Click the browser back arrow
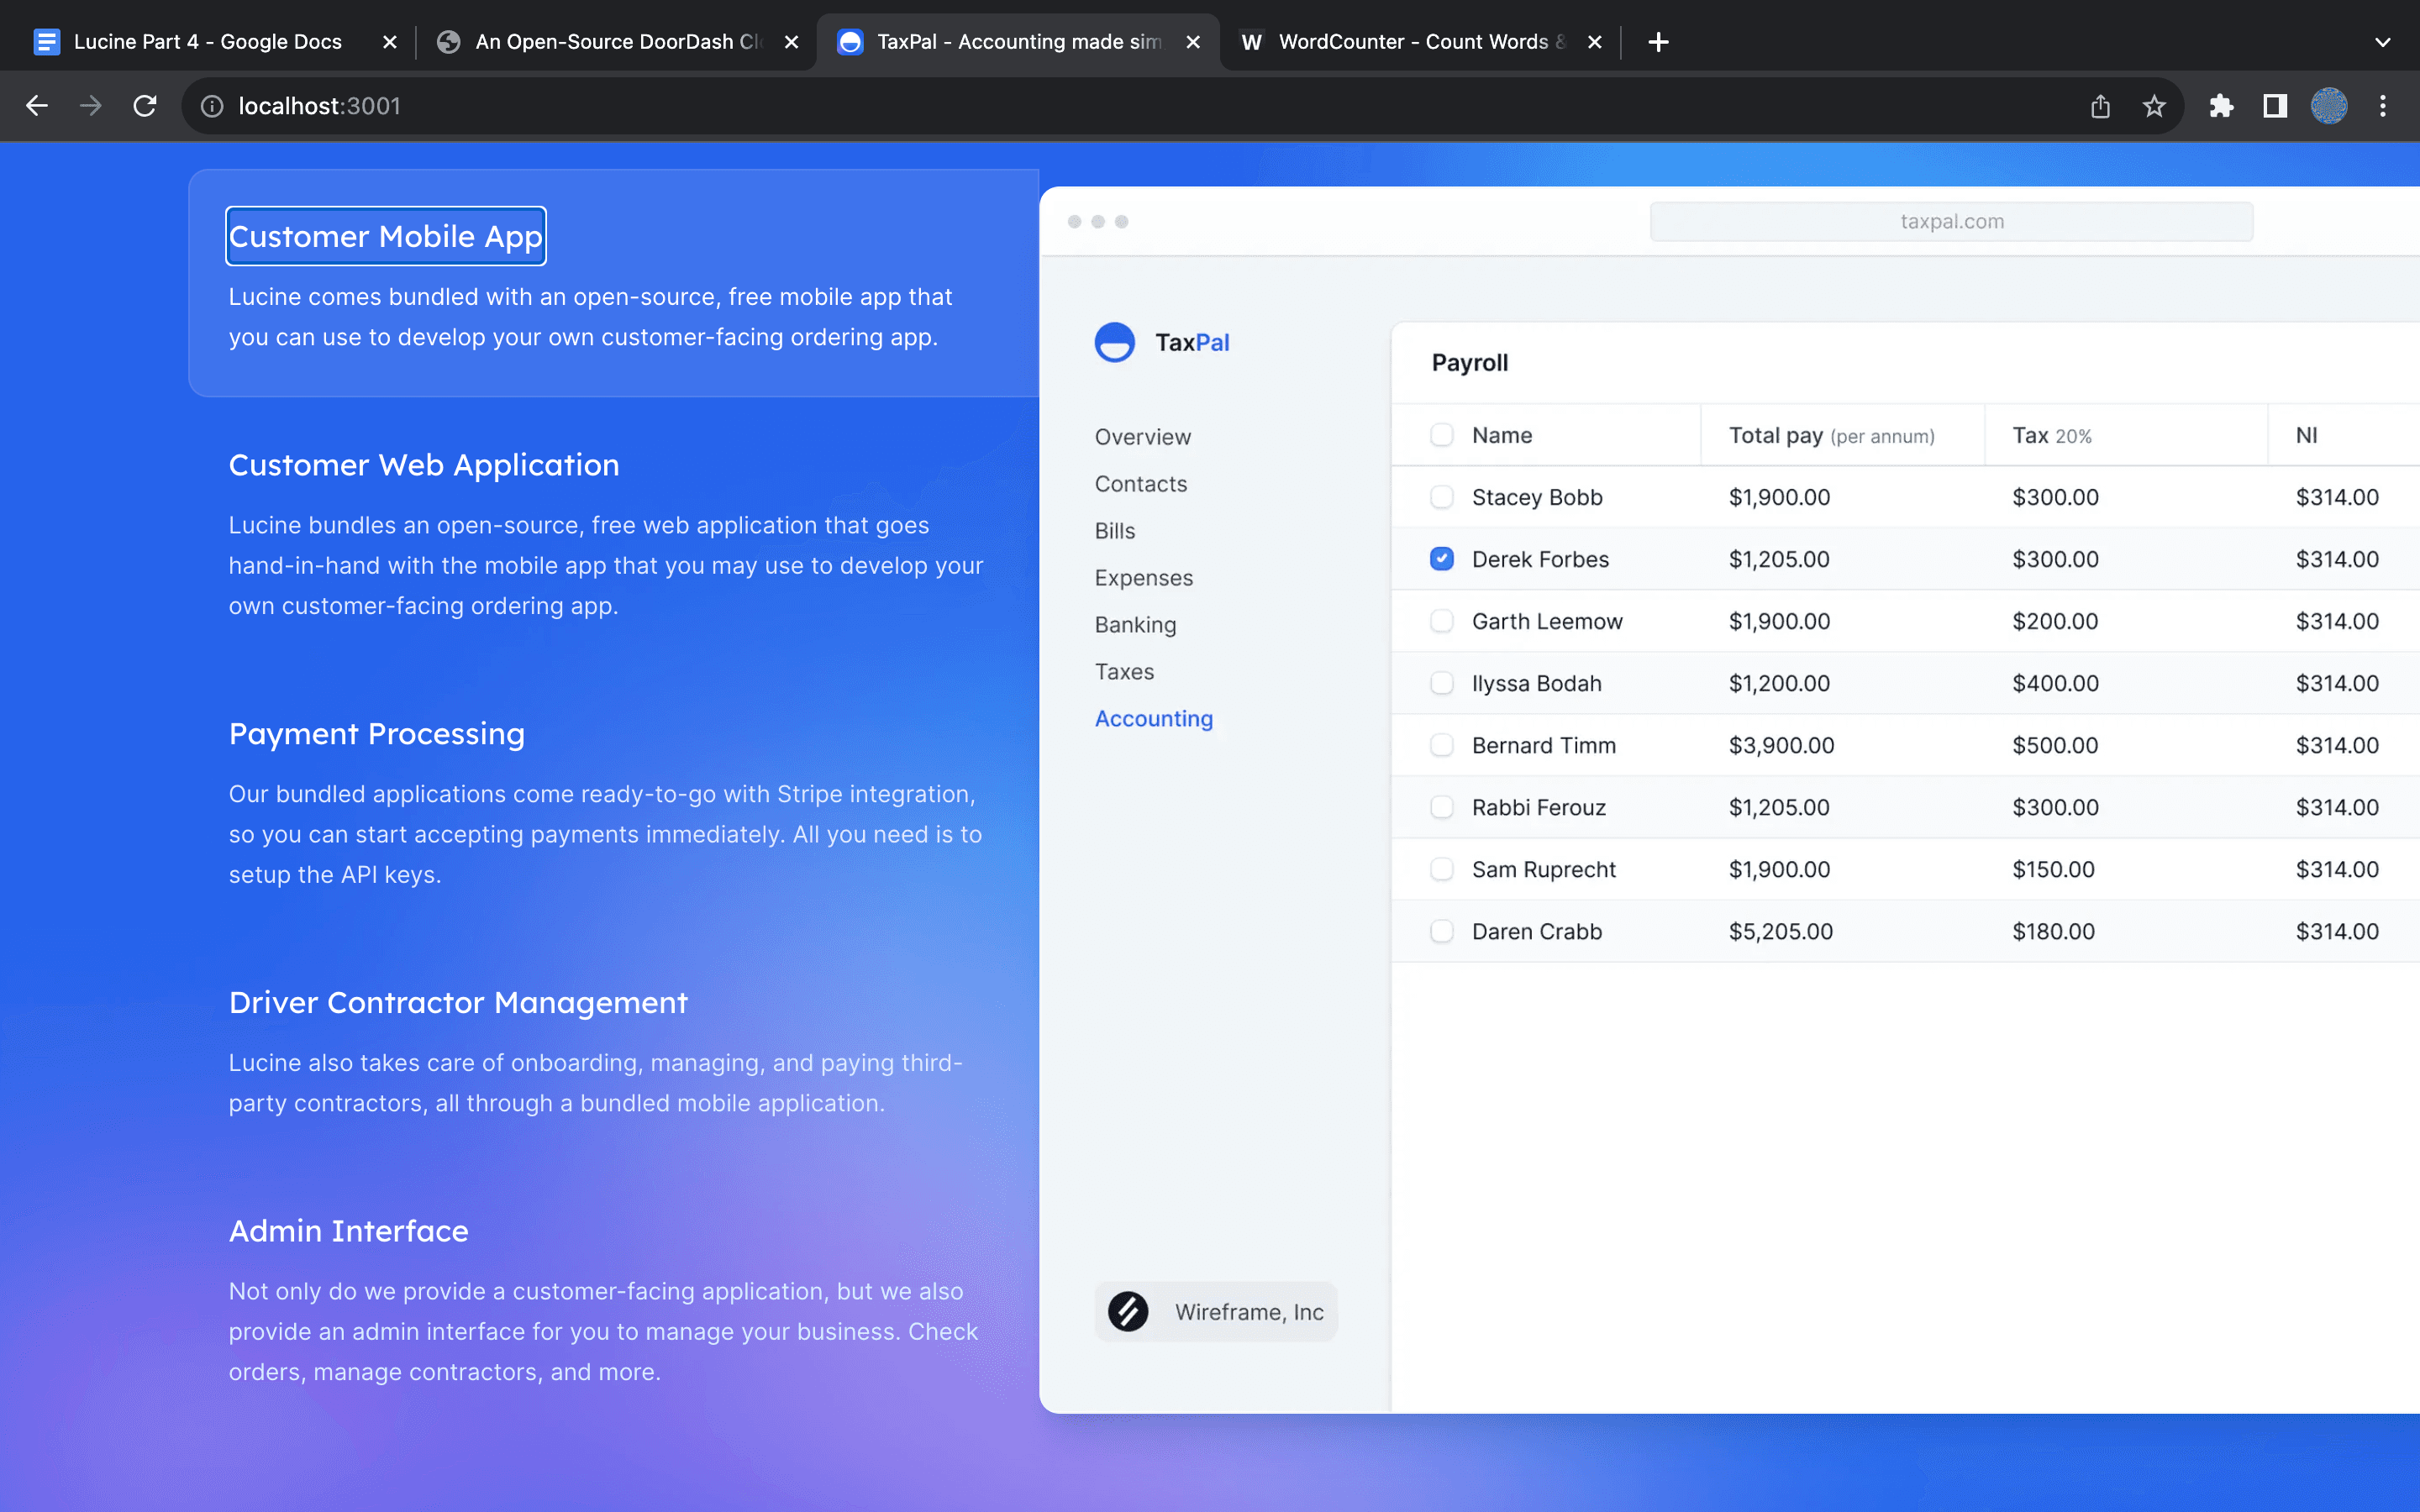2420x1512 pixels. coord(37,106)
